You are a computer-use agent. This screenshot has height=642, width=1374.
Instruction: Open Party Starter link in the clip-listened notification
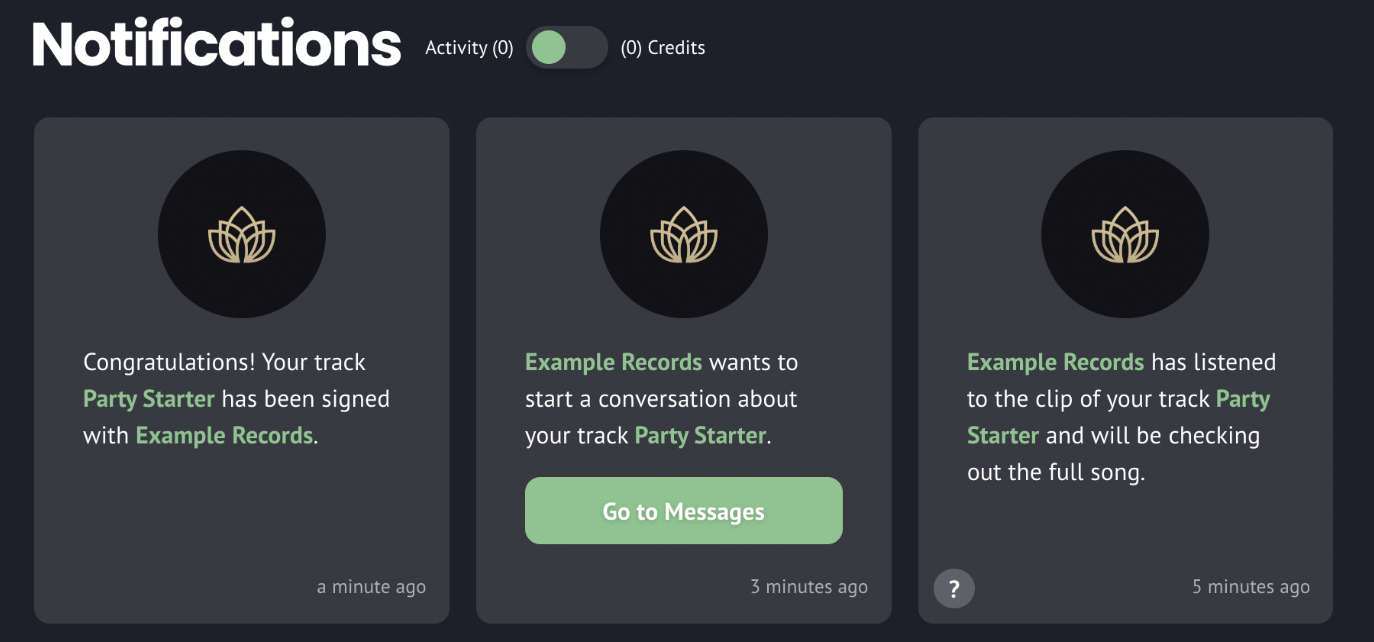point(1243,399)
